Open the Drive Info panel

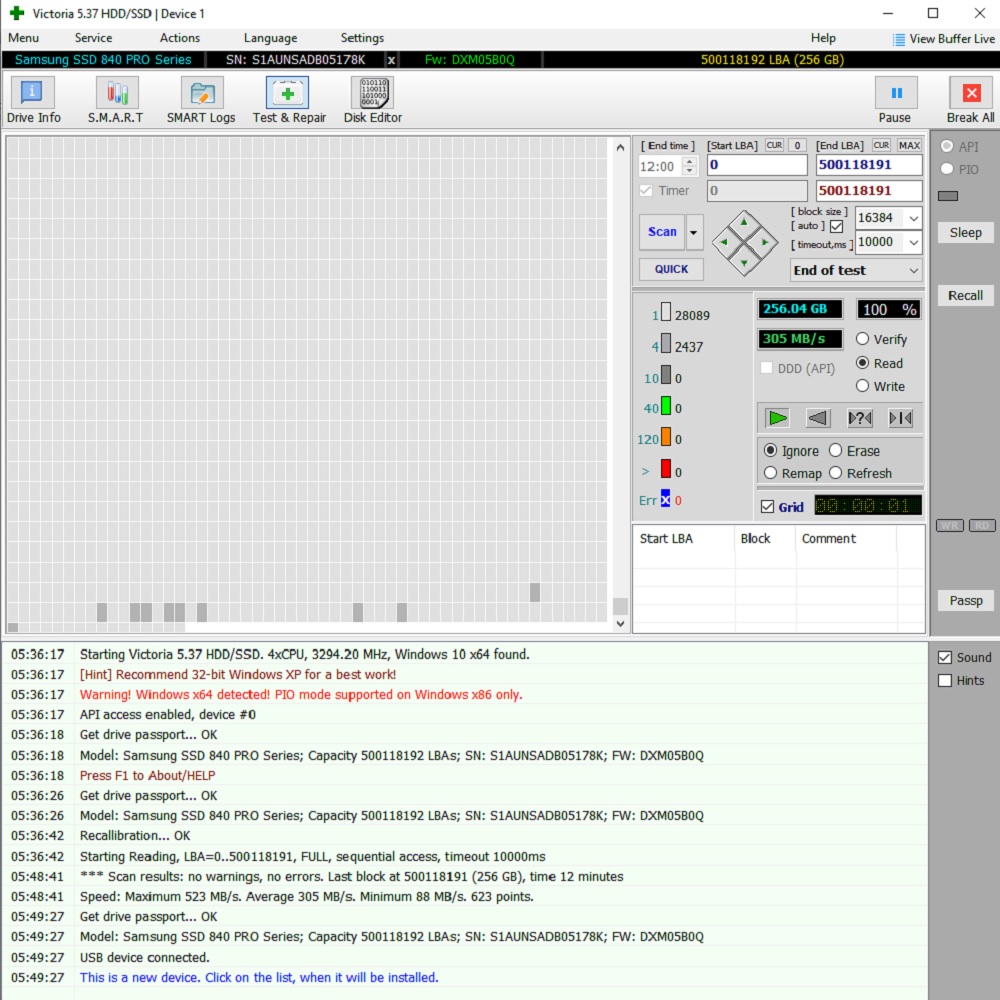(33, 100)
